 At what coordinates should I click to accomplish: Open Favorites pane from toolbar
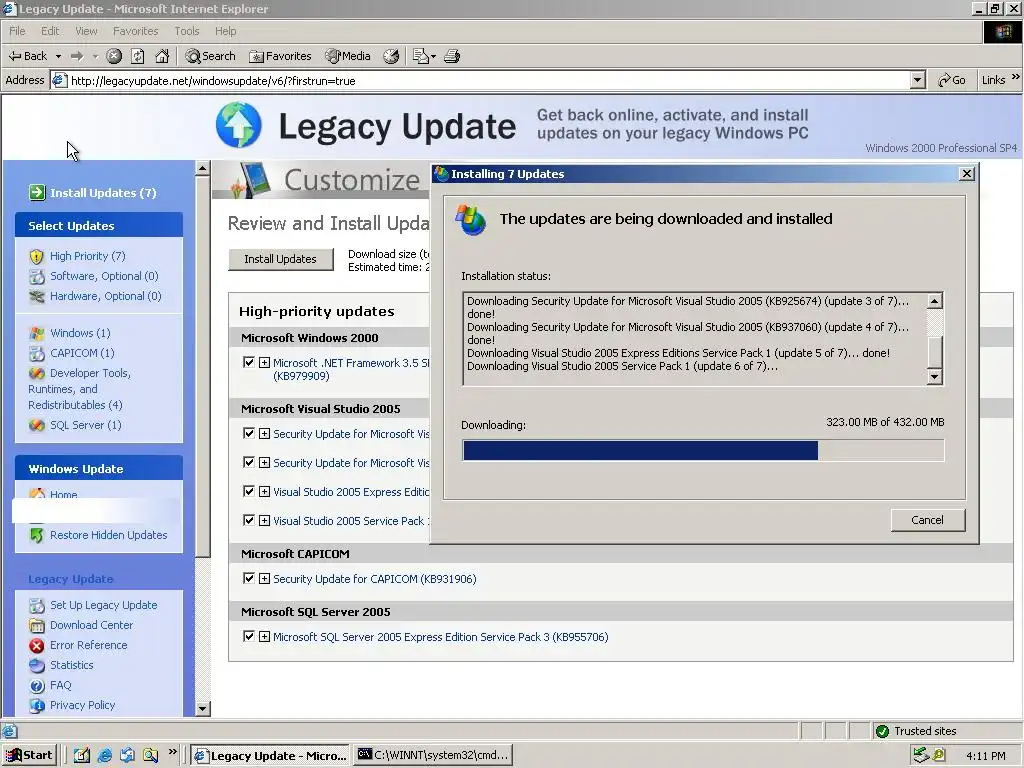click(x=280, y=56)
